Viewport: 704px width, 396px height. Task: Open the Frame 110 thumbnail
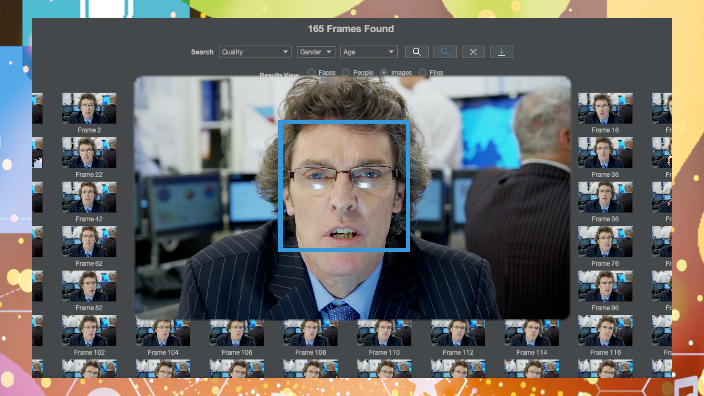(384, 333)
